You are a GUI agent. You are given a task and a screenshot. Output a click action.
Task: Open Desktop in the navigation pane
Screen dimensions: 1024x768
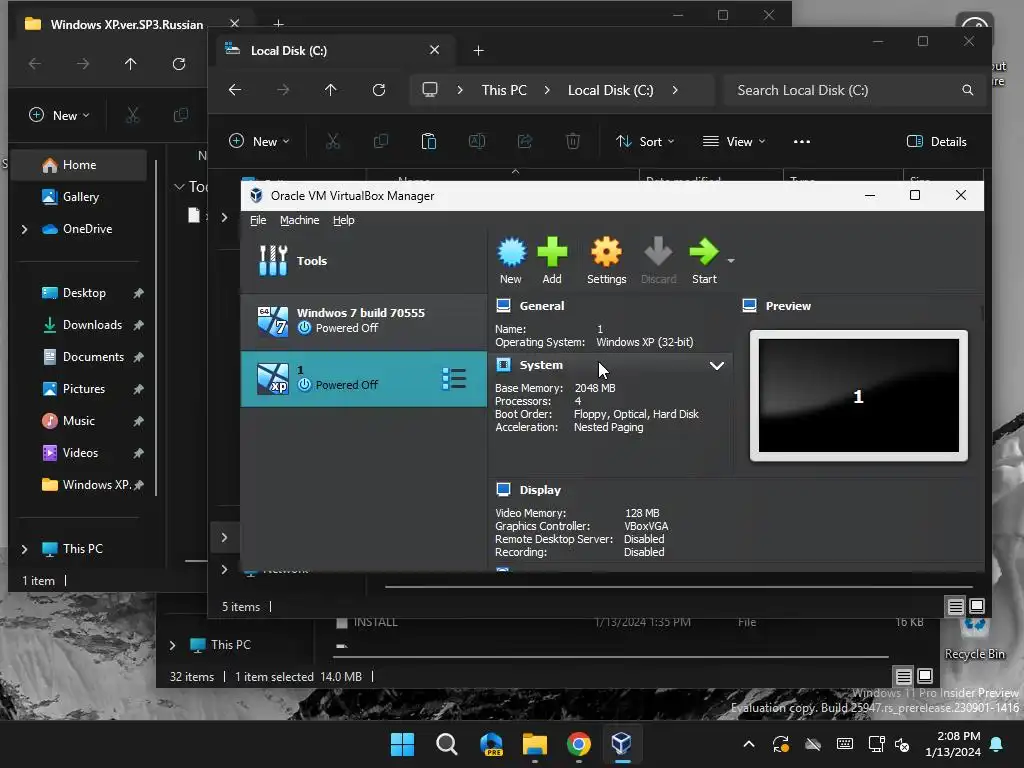[x=84, y=293]
